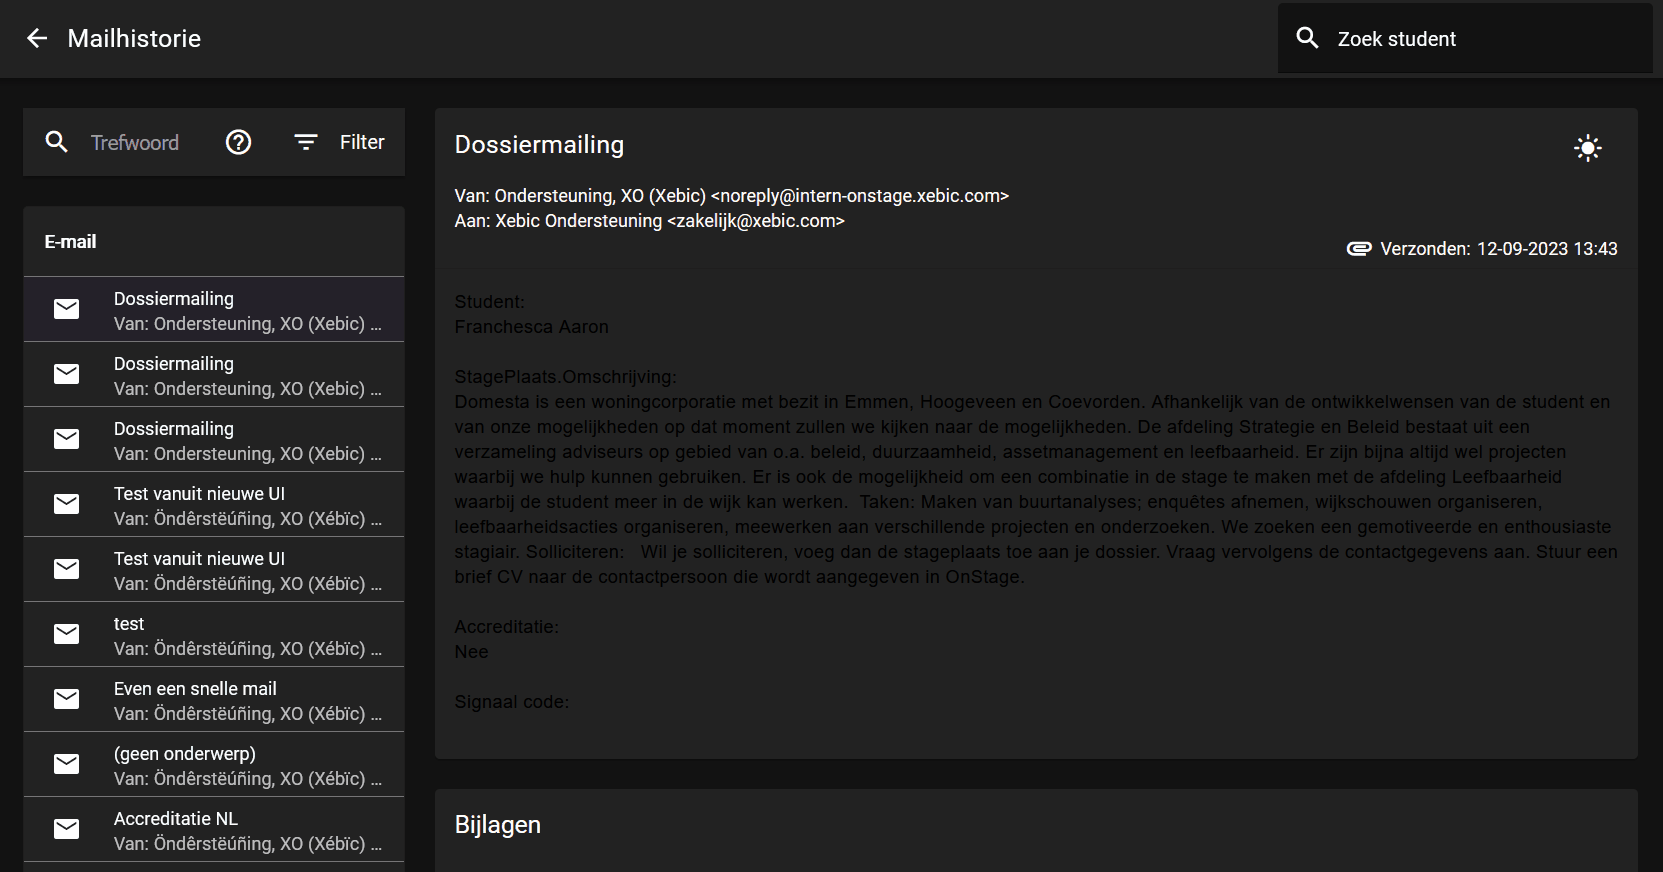Select the second Dossiermailing email title
1663x872 pixels.
click(174, 364)
